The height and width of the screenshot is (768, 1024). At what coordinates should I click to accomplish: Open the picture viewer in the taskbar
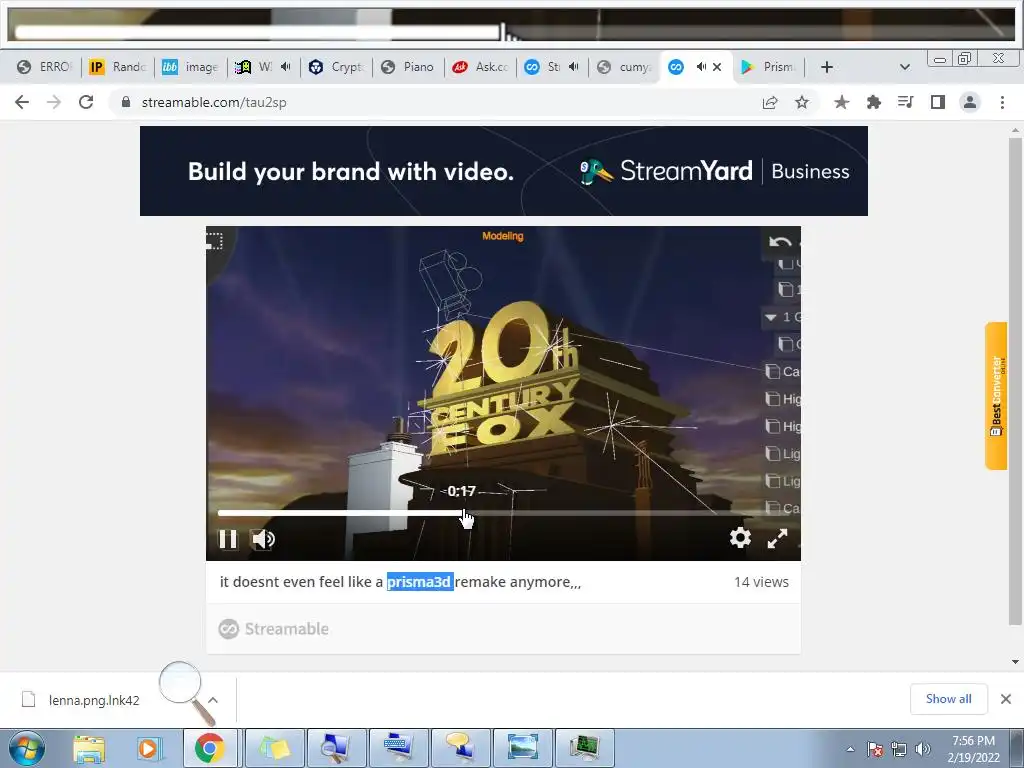click(522, 748)
